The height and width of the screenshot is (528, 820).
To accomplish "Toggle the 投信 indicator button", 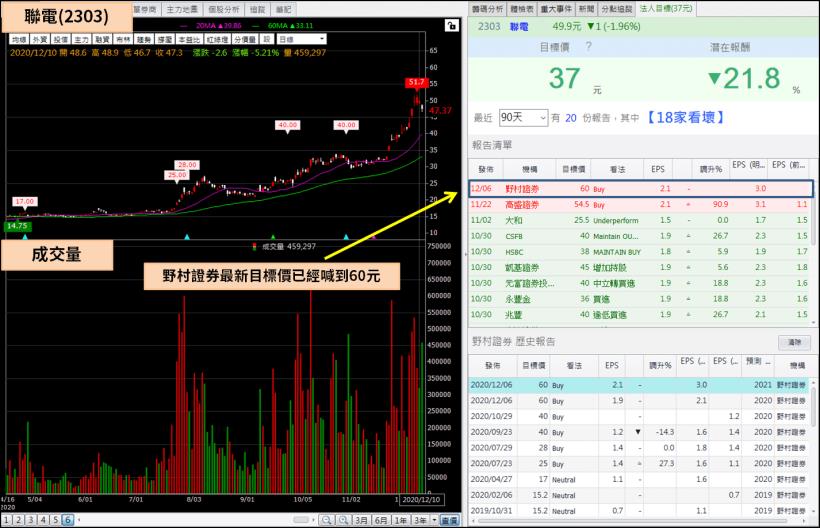I will pyautogui.click(x=61, y=40).
